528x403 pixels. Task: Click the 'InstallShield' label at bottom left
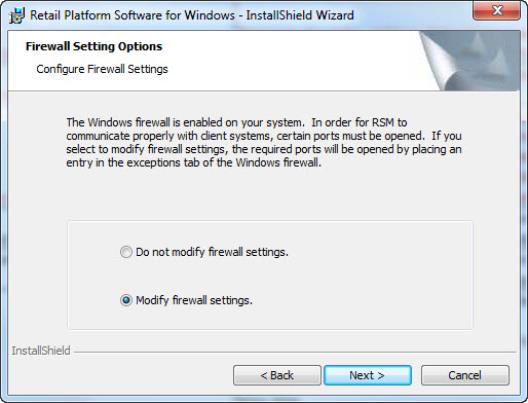(x=41, y=350)
